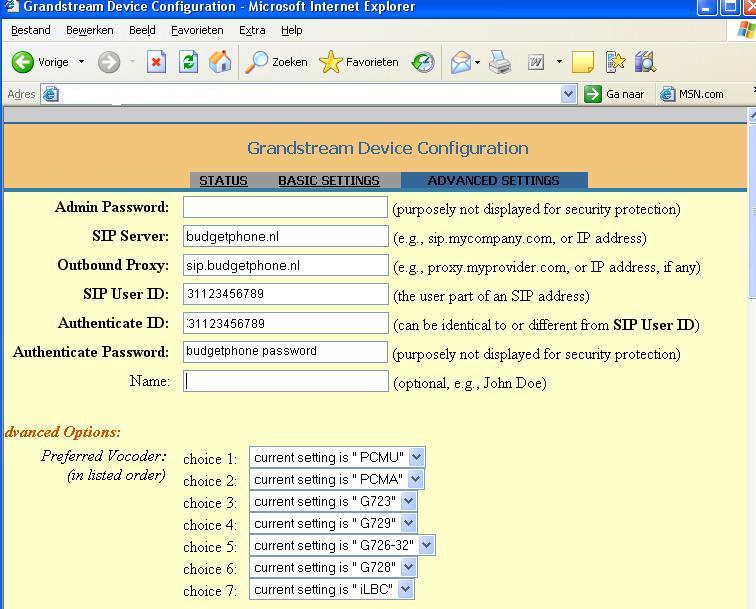756x609 pixels.
Task: Click the Admin Password field
Action: (285, 207)
